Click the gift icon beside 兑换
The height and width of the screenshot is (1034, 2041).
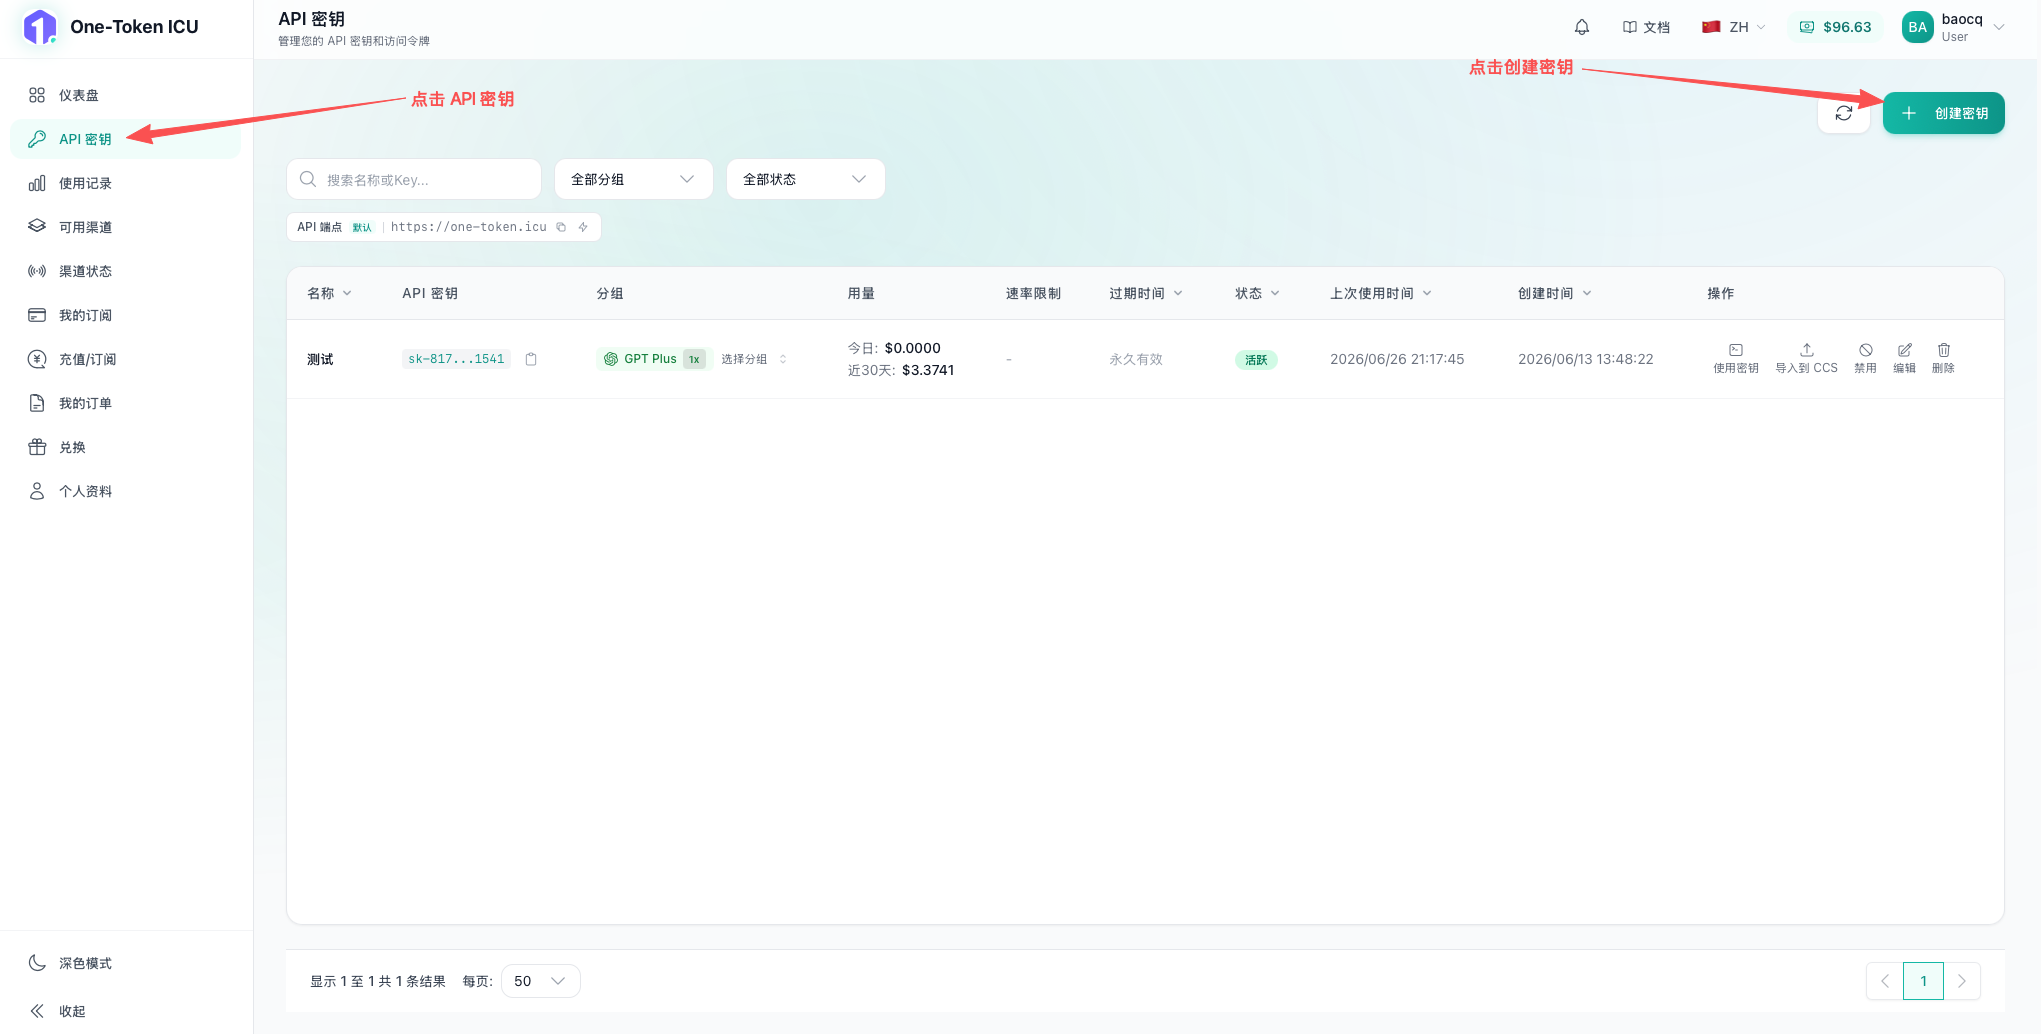[37, 447]
